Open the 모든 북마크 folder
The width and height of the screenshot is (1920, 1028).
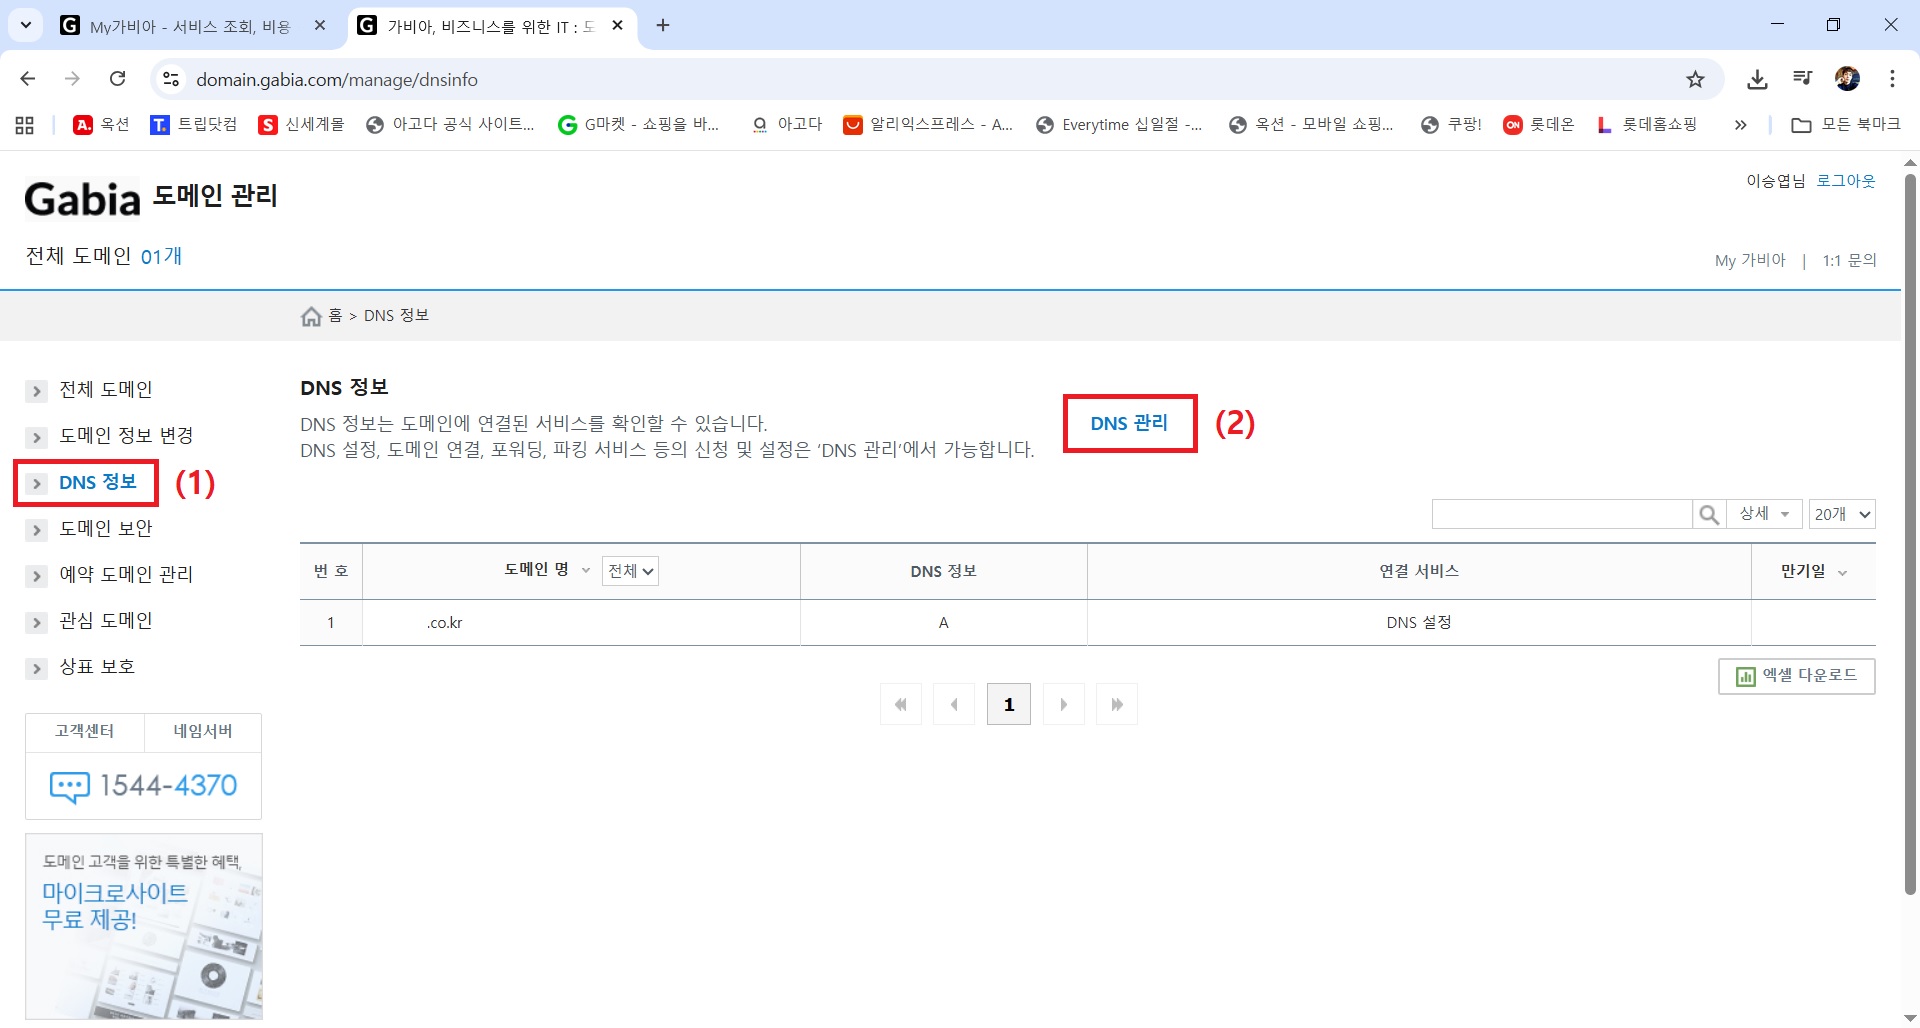tap(1846, 125)
